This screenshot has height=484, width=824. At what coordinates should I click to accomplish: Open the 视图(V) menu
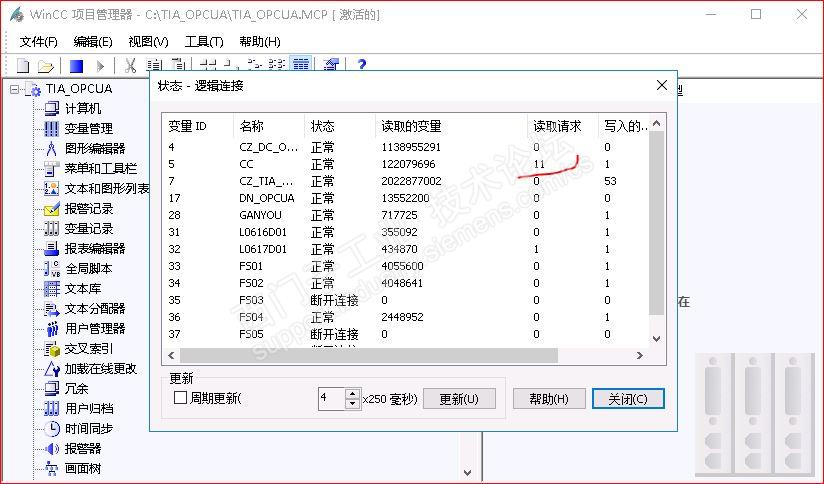(148, 42)
